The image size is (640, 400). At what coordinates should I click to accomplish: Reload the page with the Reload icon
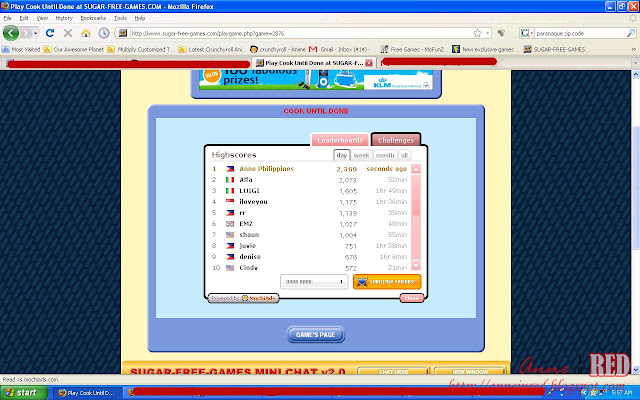coord(50,33)
